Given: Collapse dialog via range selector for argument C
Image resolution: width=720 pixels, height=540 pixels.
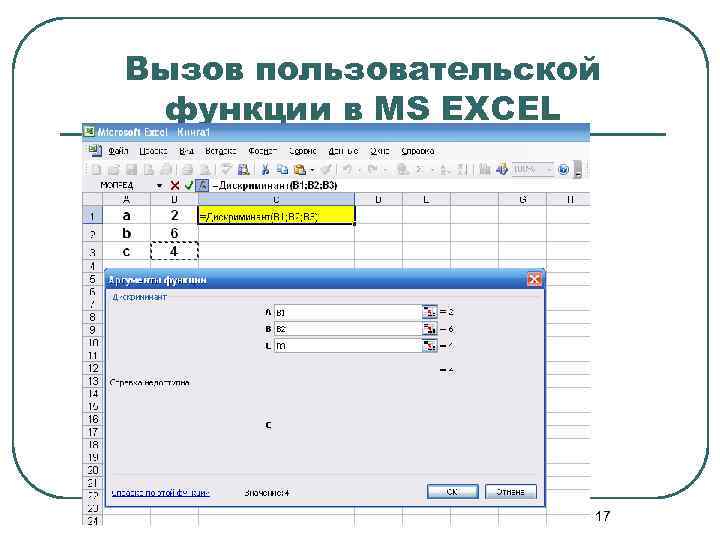Looking at the screenshot, I should pyautogui.click(x=429, y=345).
